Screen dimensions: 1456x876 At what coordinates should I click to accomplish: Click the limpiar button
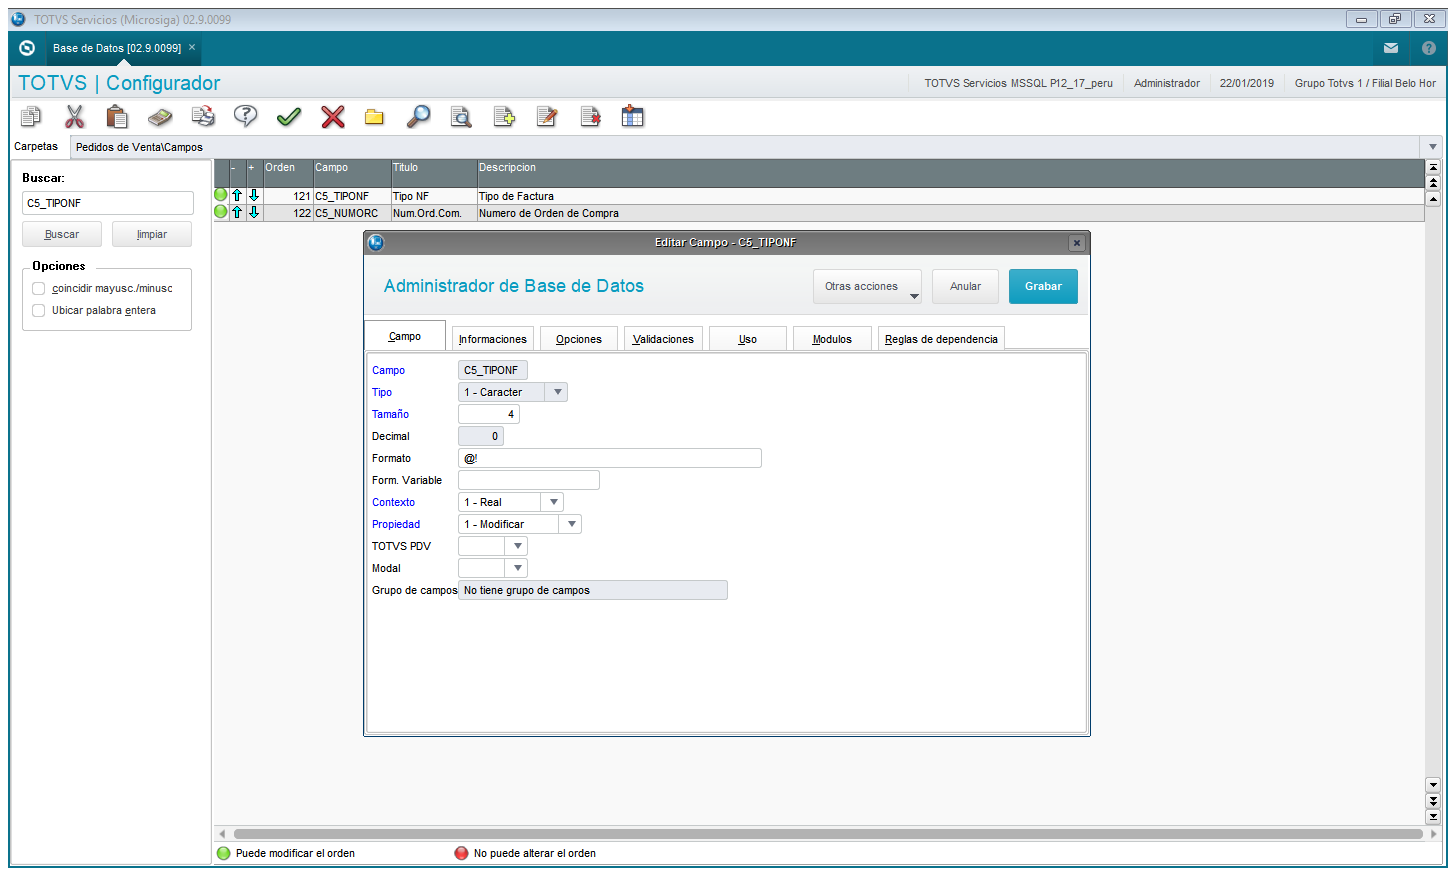(x=152, y=234)
